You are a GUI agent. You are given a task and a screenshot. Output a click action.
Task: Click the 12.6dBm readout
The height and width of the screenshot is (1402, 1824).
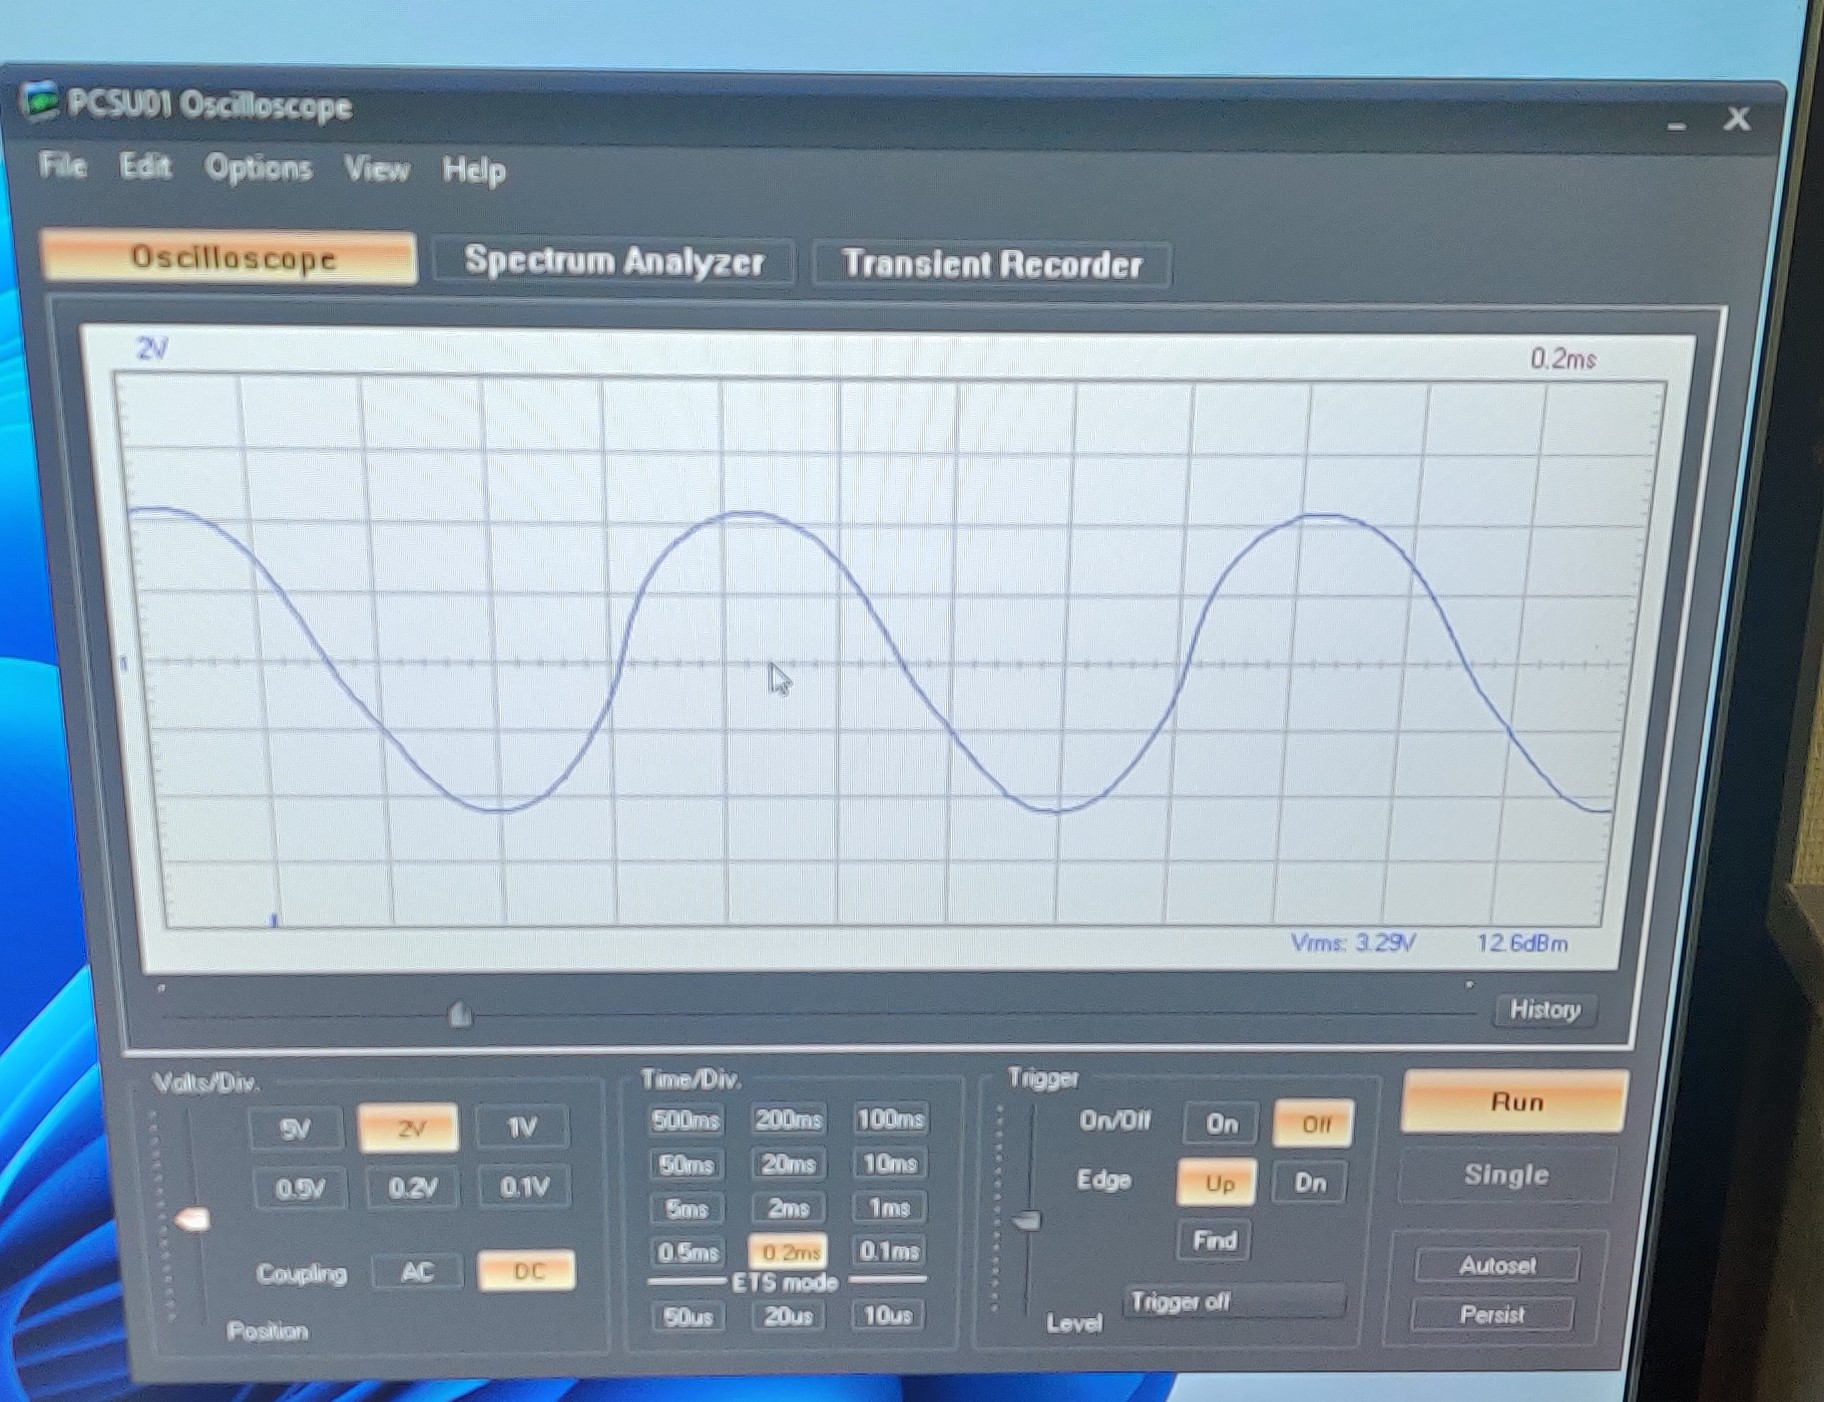pyautogui.click(x=1522, y=943)
